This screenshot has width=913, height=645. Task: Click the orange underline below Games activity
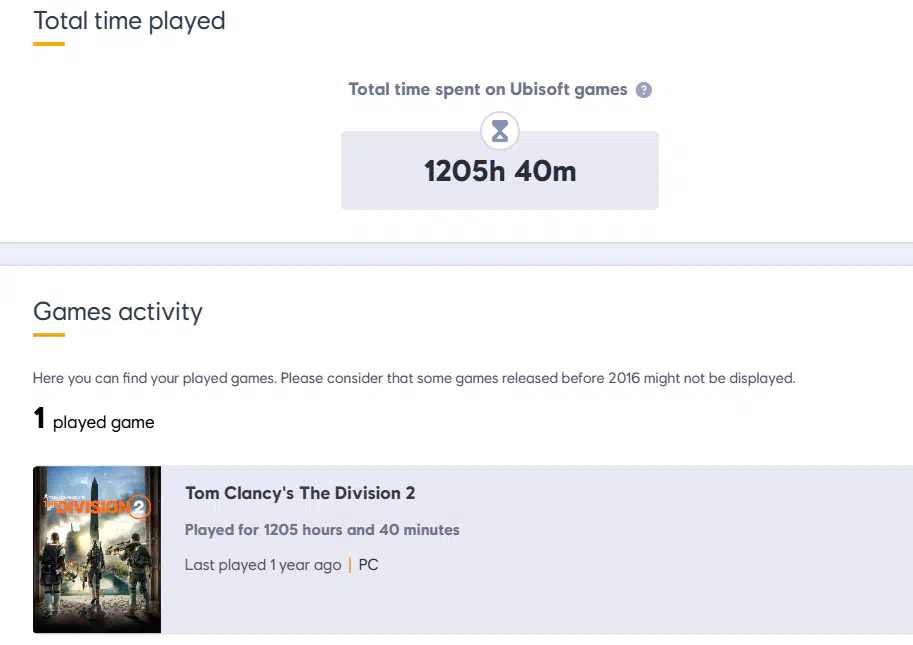click(x=49, y=335)
